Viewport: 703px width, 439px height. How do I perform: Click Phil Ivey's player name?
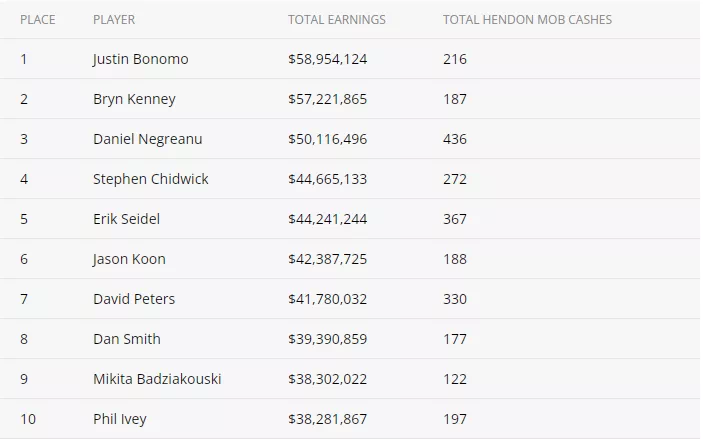[119, 419]
